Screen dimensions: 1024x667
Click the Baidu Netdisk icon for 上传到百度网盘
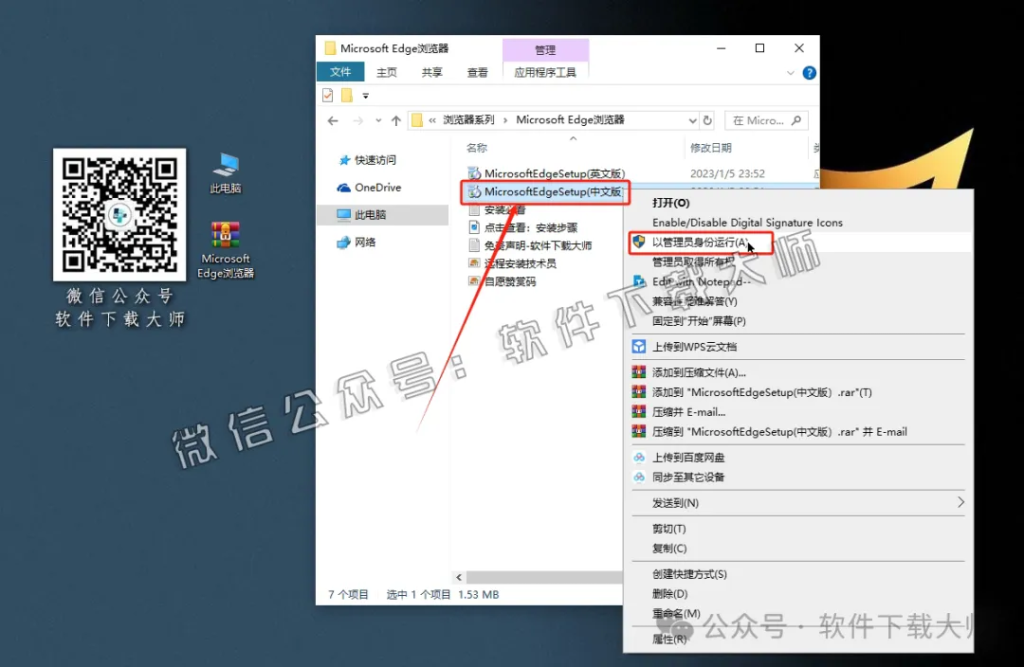coord(637,455)
